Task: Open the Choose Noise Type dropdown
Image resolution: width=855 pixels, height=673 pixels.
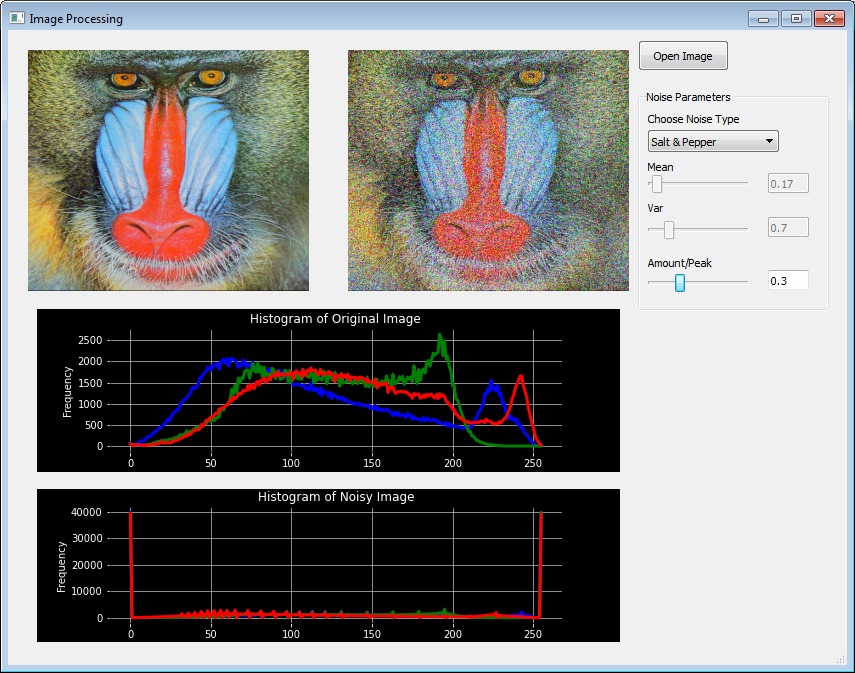Action: click(x=712, y=141)
